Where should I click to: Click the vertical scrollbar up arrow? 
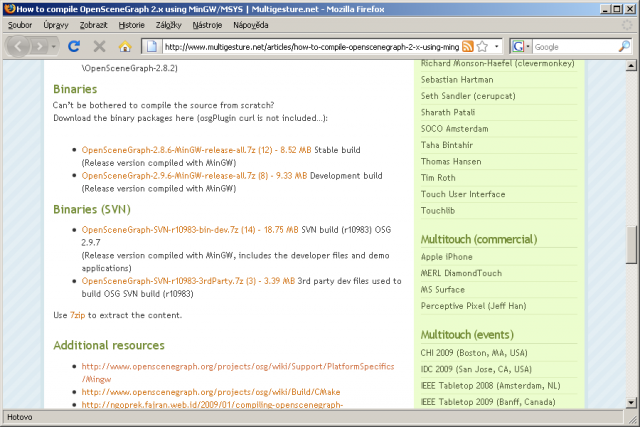click(x=631, y=65)
